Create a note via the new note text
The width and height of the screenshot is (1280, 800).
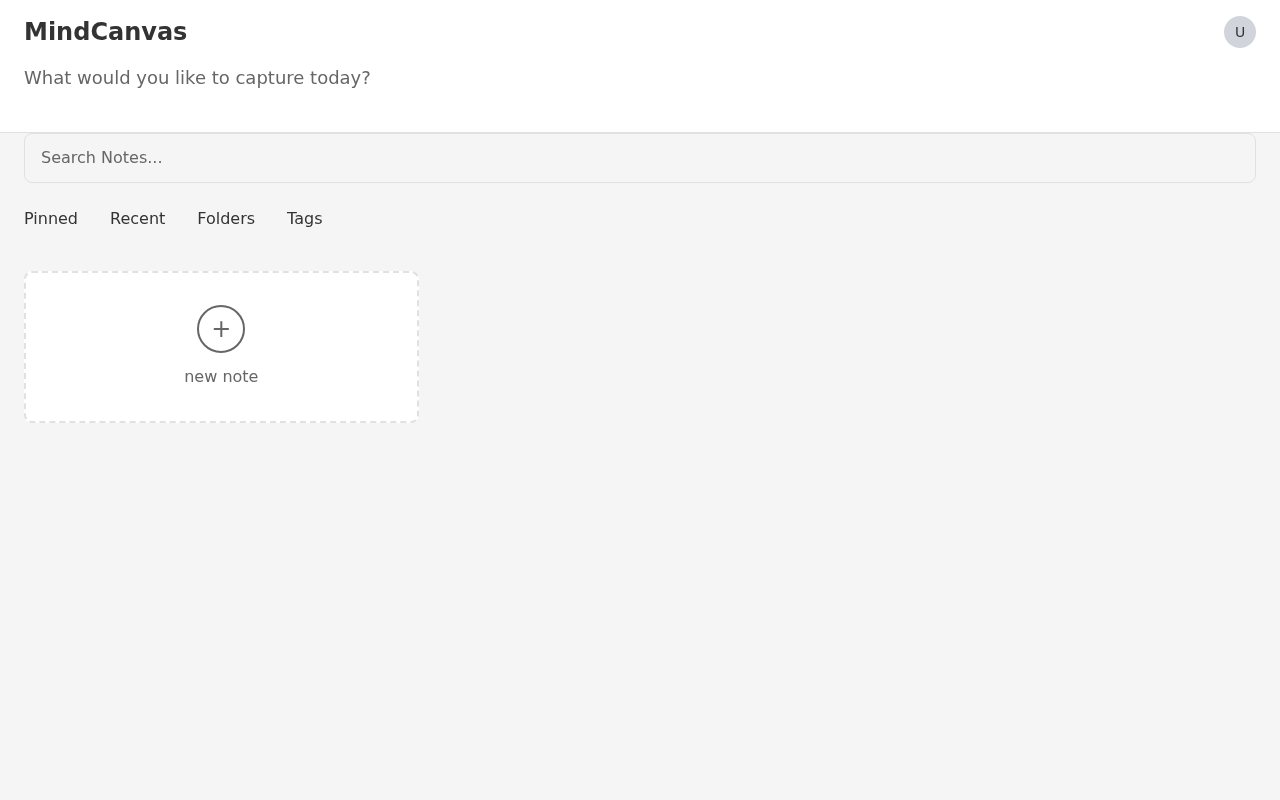tap(221, 377)
